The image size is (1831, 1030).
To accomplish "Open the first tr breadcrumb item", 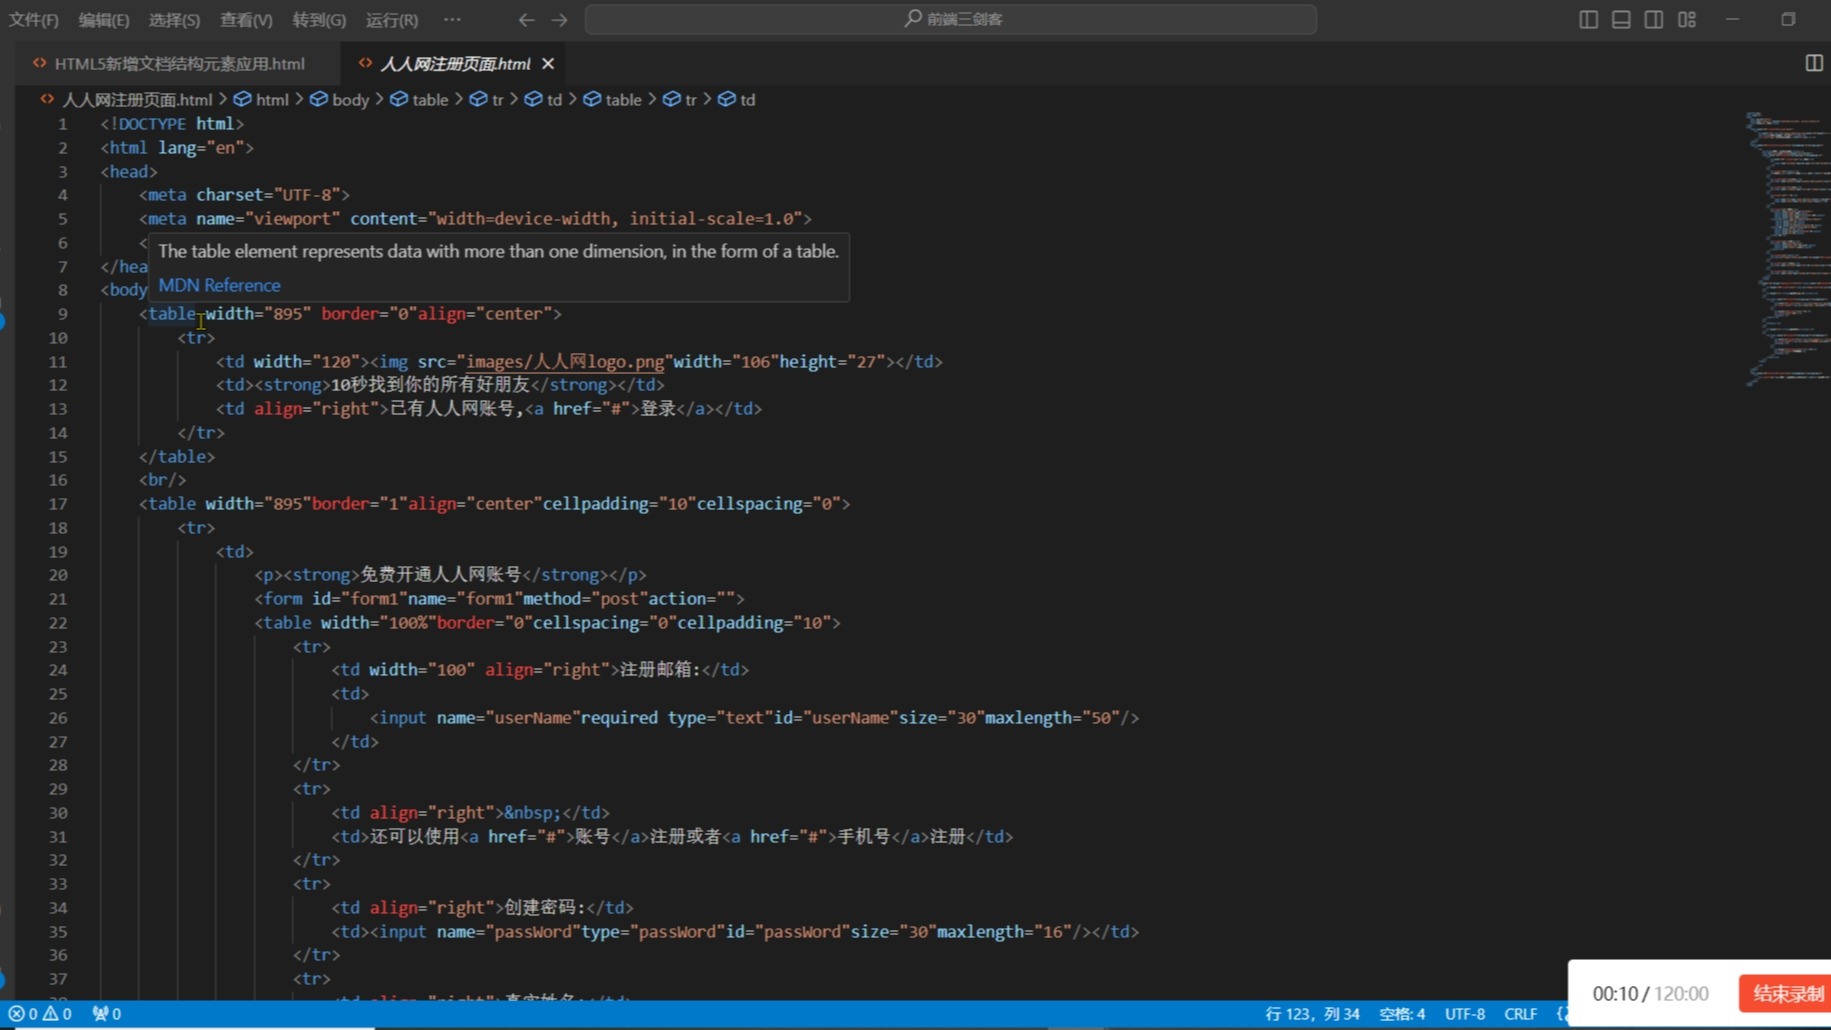I will [x=486, y=99].
